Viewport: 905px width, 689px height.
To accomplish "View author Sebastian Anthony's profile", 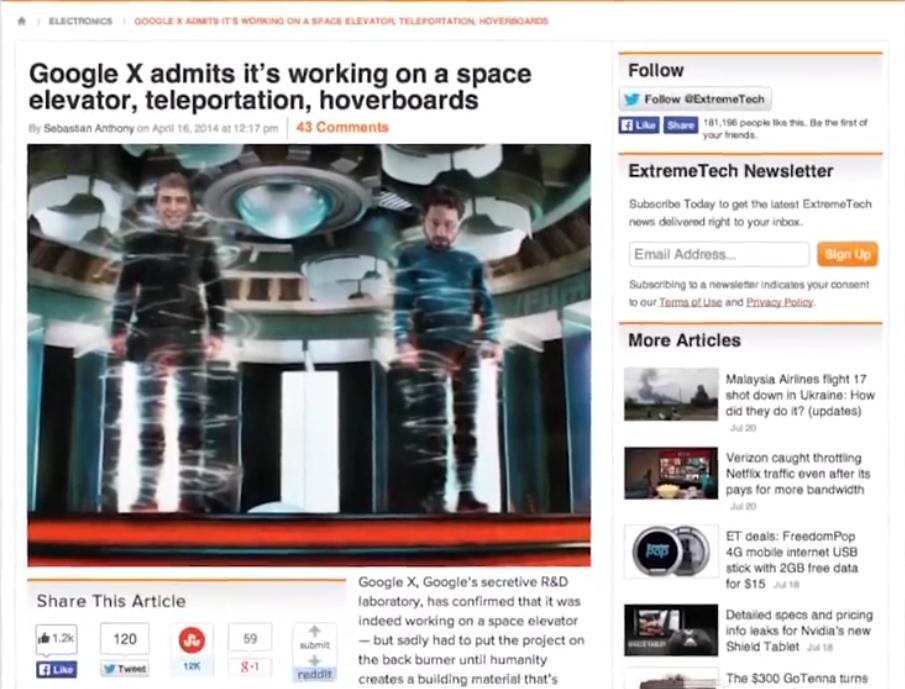I will (x=89, y=128).
